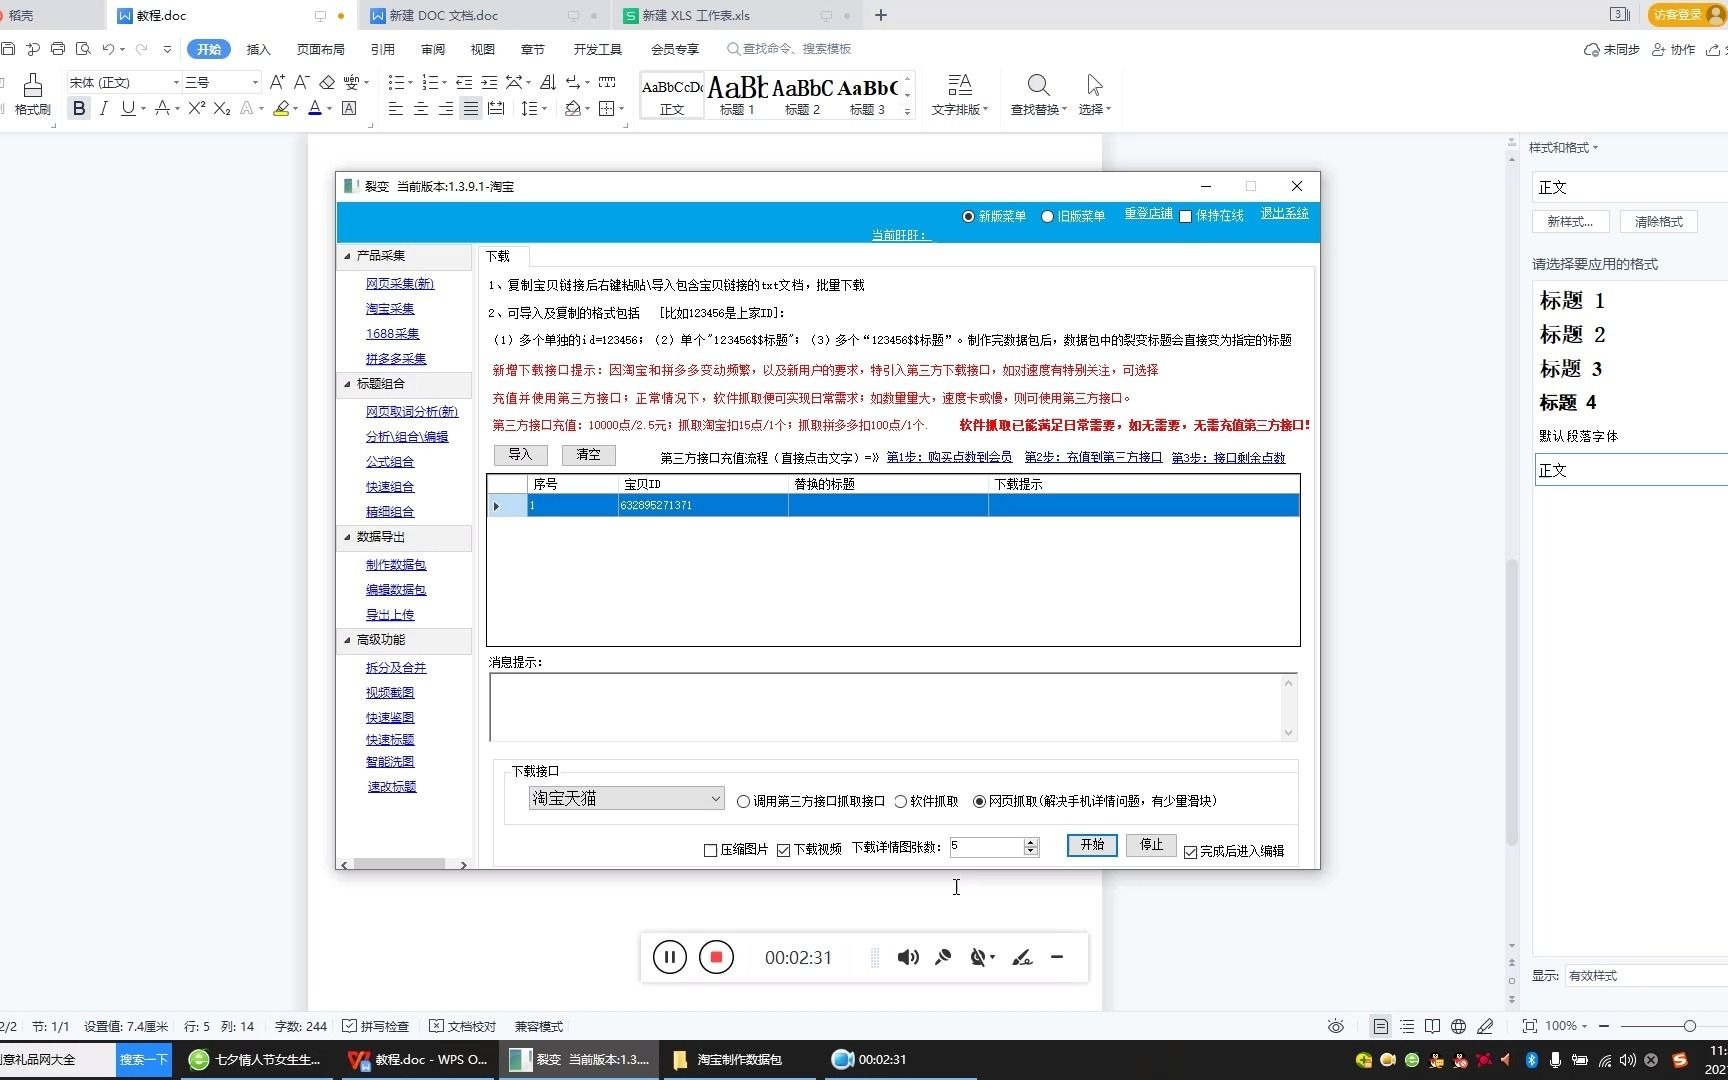Align text left
1728x1080 pixels.
tap(396, 108)
